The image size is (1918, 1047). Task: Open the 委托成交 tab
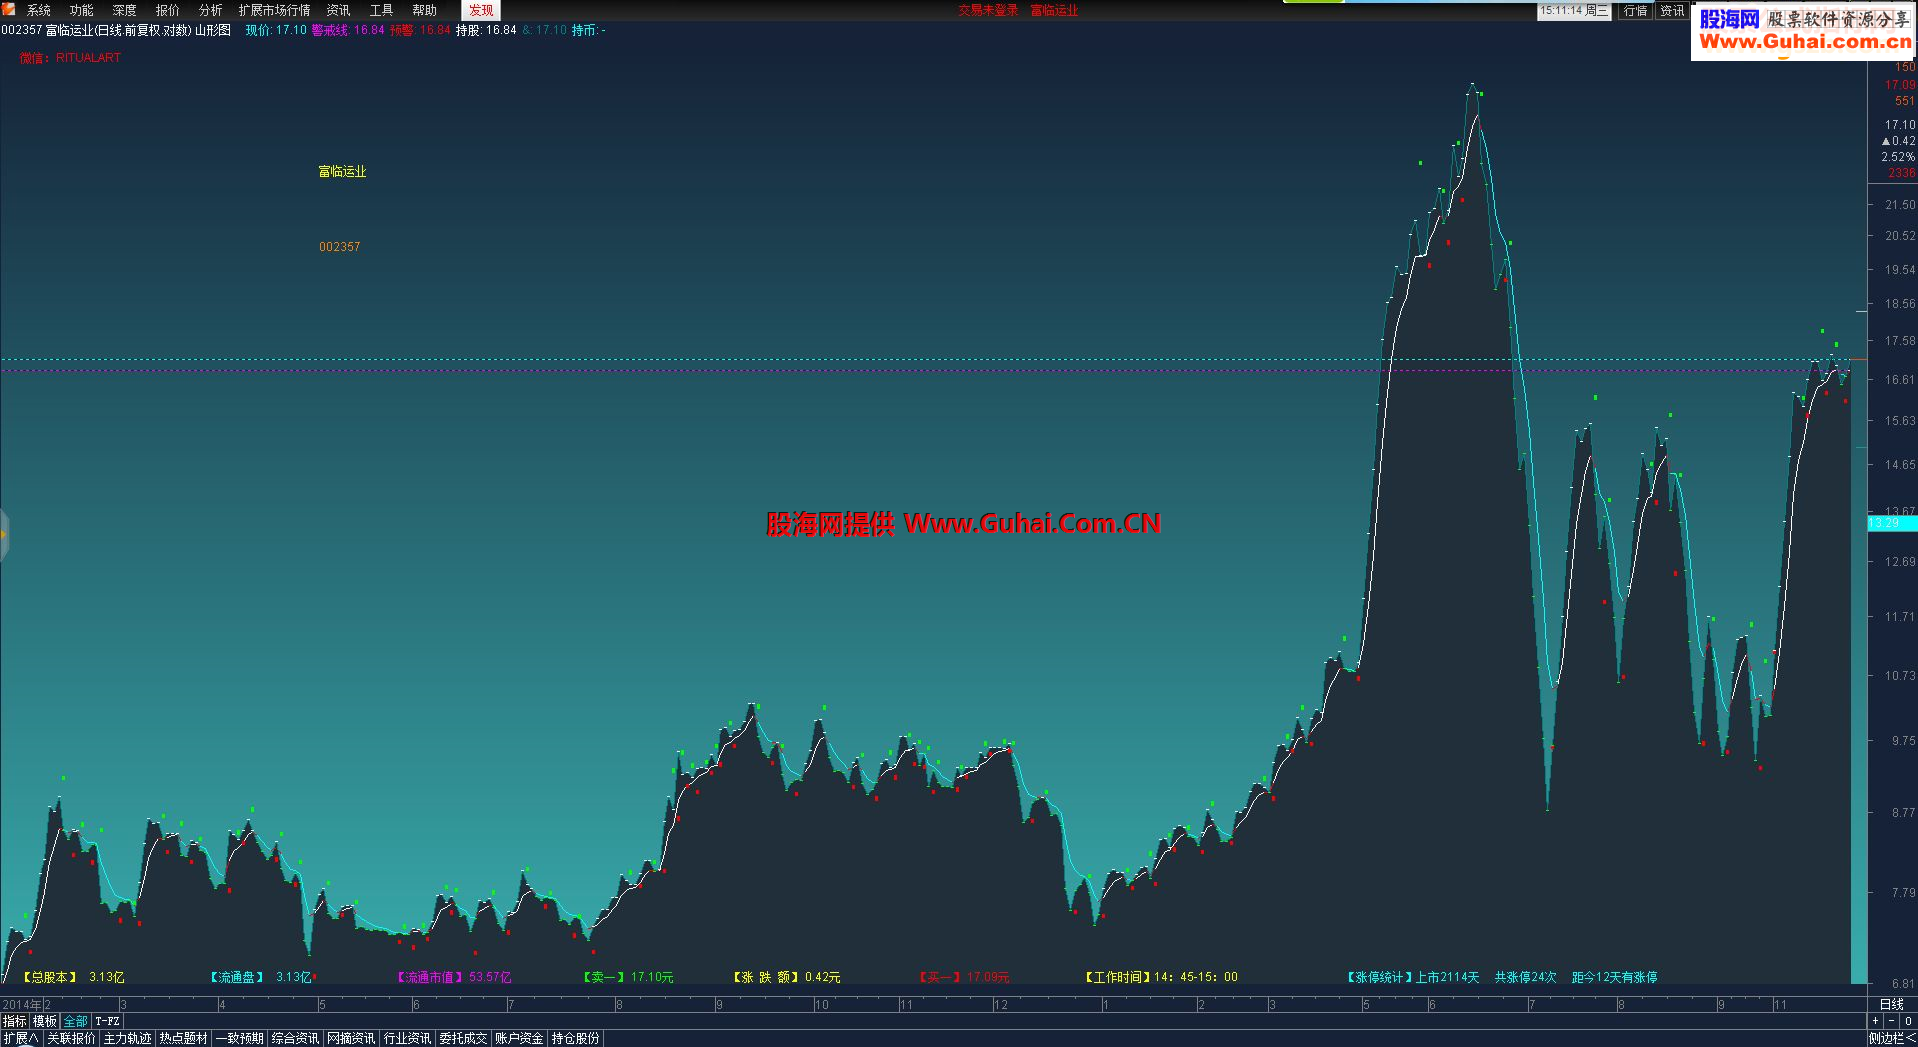pos(464,1038)
